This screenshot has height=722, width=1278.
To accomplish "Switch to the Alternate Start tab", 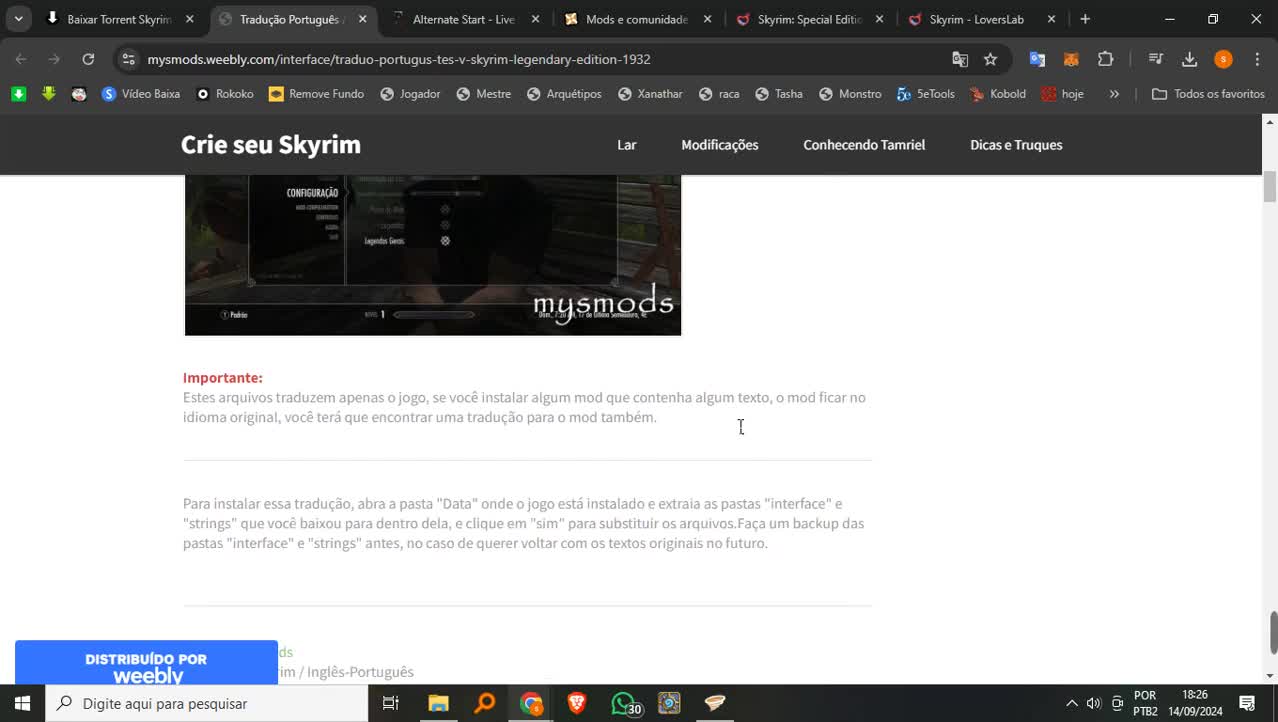I will 463,19.
